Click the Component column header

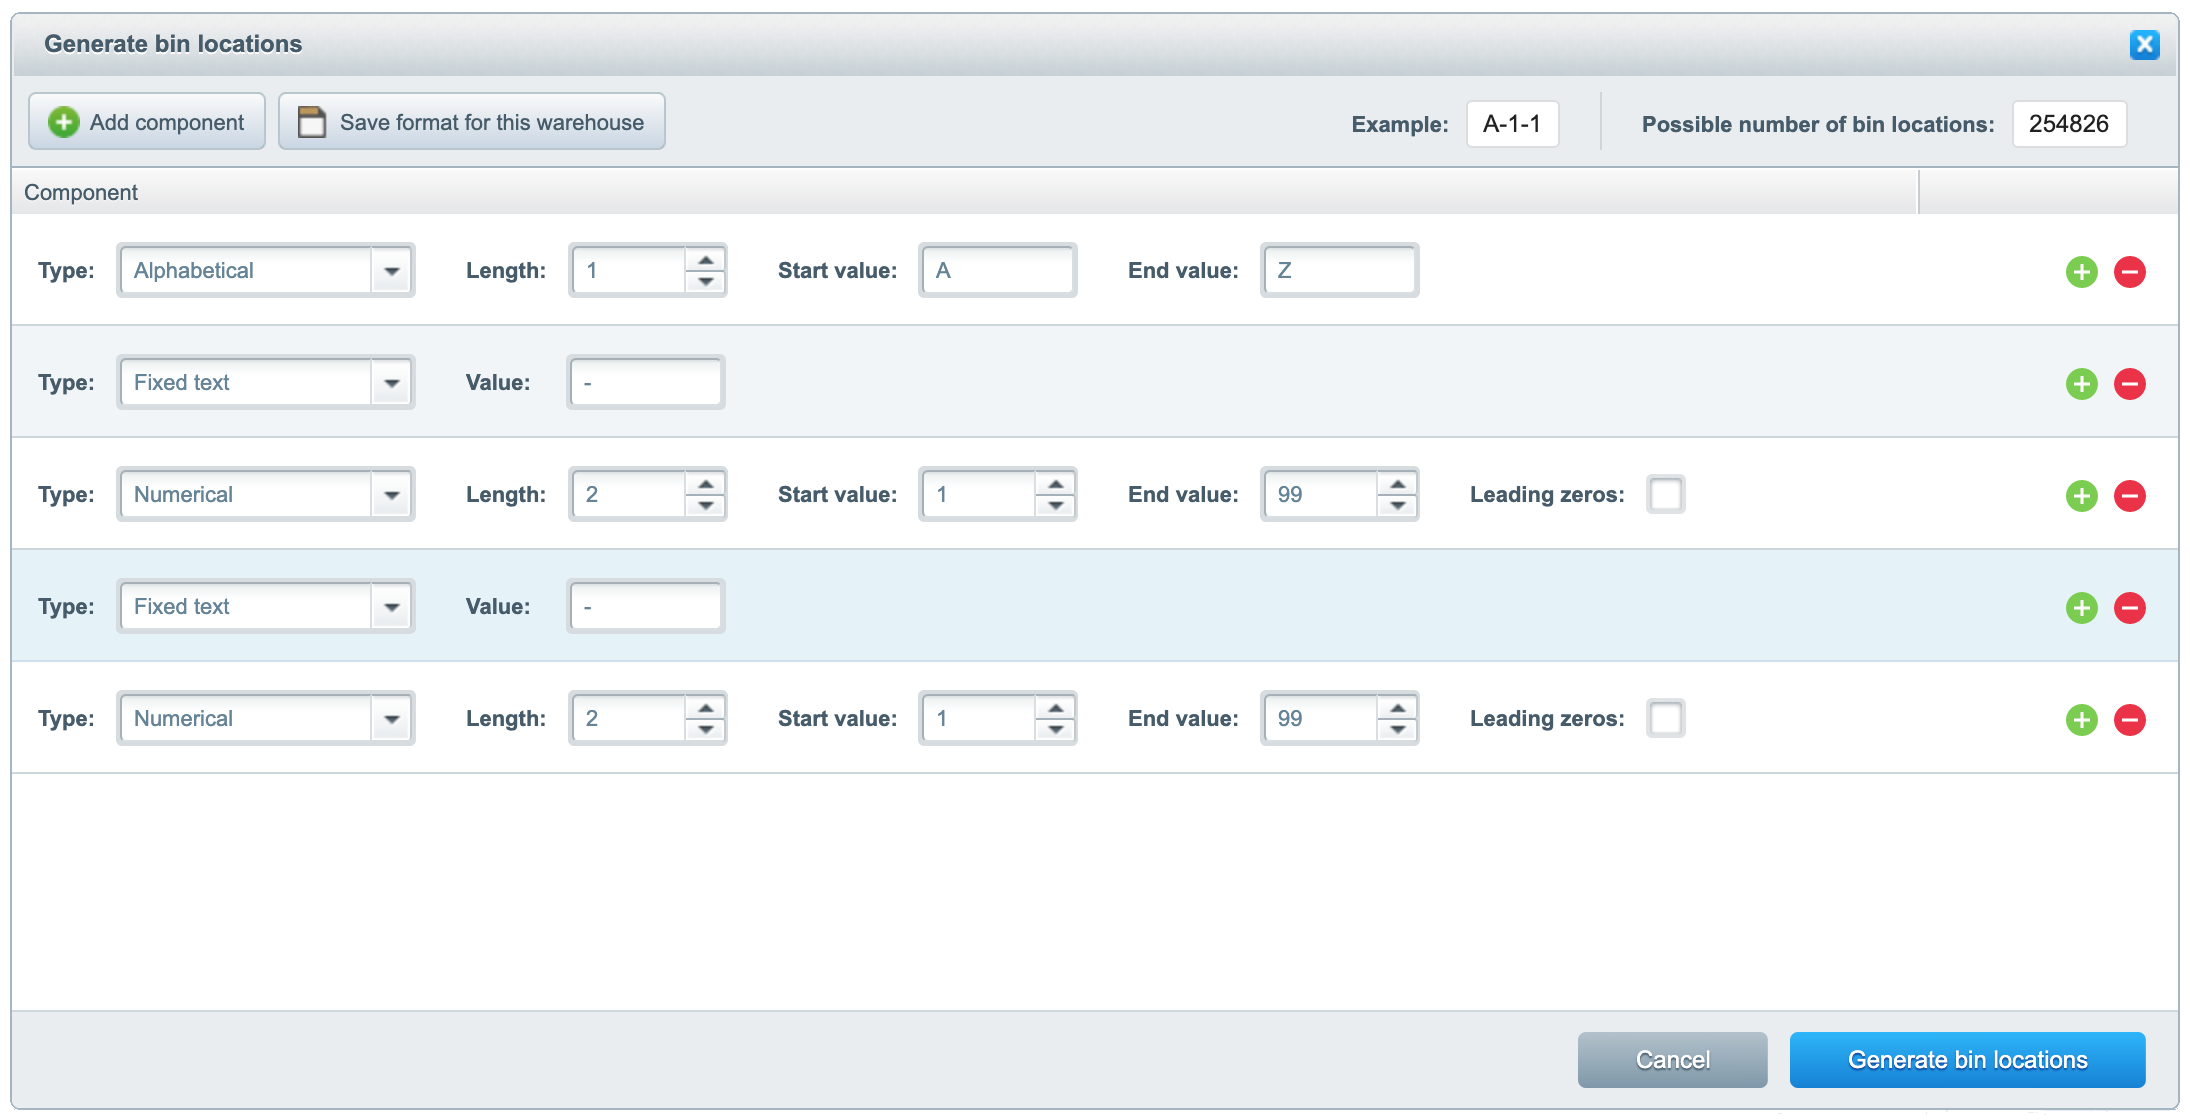pyautogui.click(x=965, y=192)
